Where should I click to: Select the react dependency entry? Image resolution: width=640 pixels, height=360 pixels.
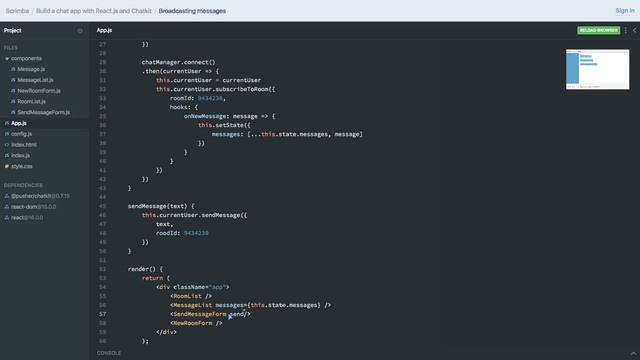pyautogui.click(x=27, y=218)
